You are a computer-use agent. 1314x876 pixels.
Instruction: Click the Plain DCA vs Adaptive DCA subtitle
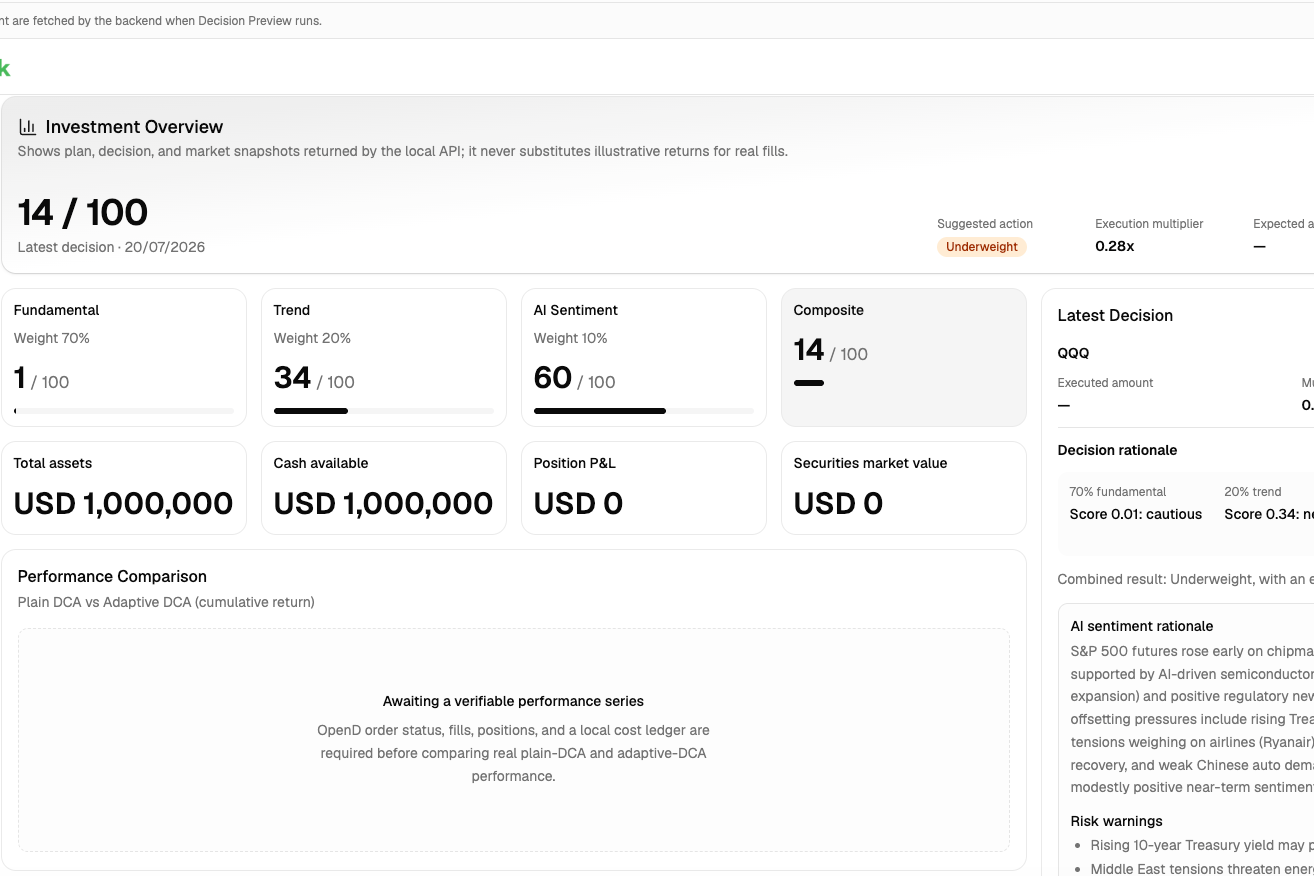click(x=166, y=602)
